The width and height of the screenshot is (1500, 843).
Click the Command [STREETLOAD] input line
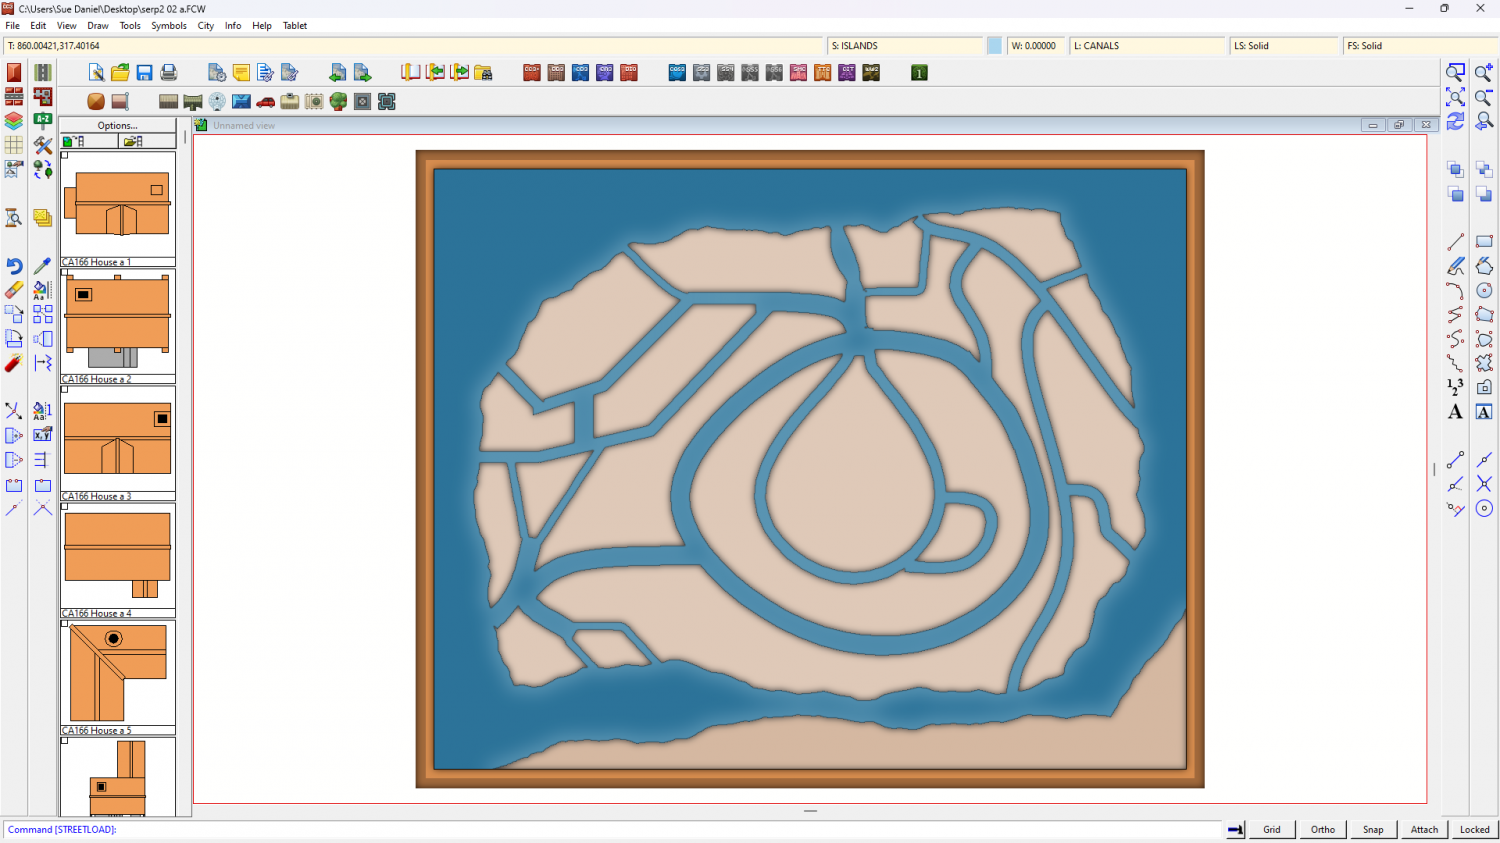(x=612, y=829)
